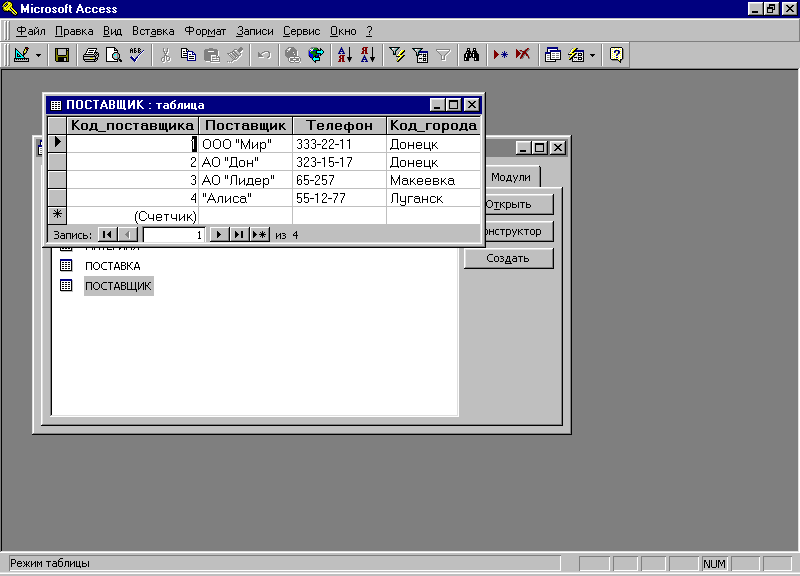Click the Код_города column header
This screenshot has width=800, height=576.
pos(433,126)
